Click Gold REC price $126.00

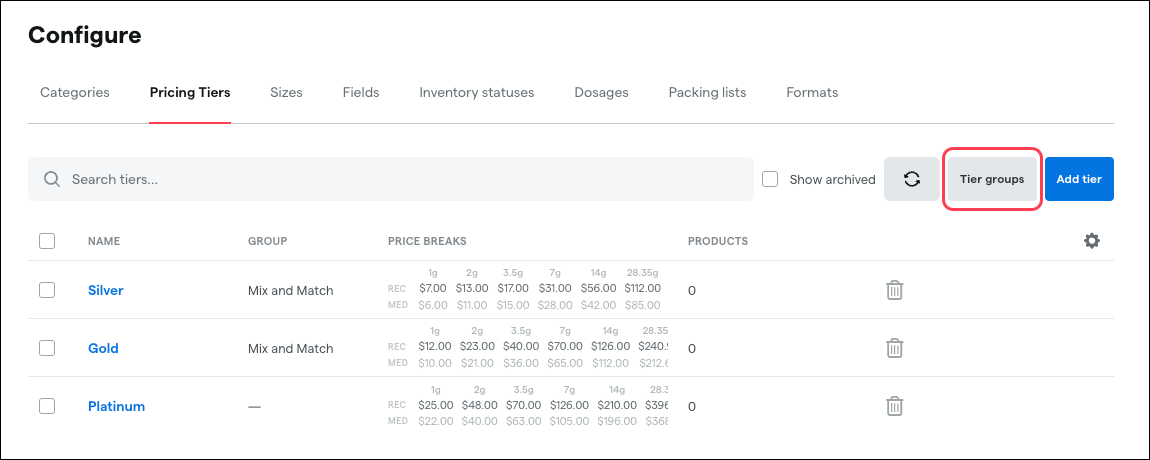pos(610,346)
